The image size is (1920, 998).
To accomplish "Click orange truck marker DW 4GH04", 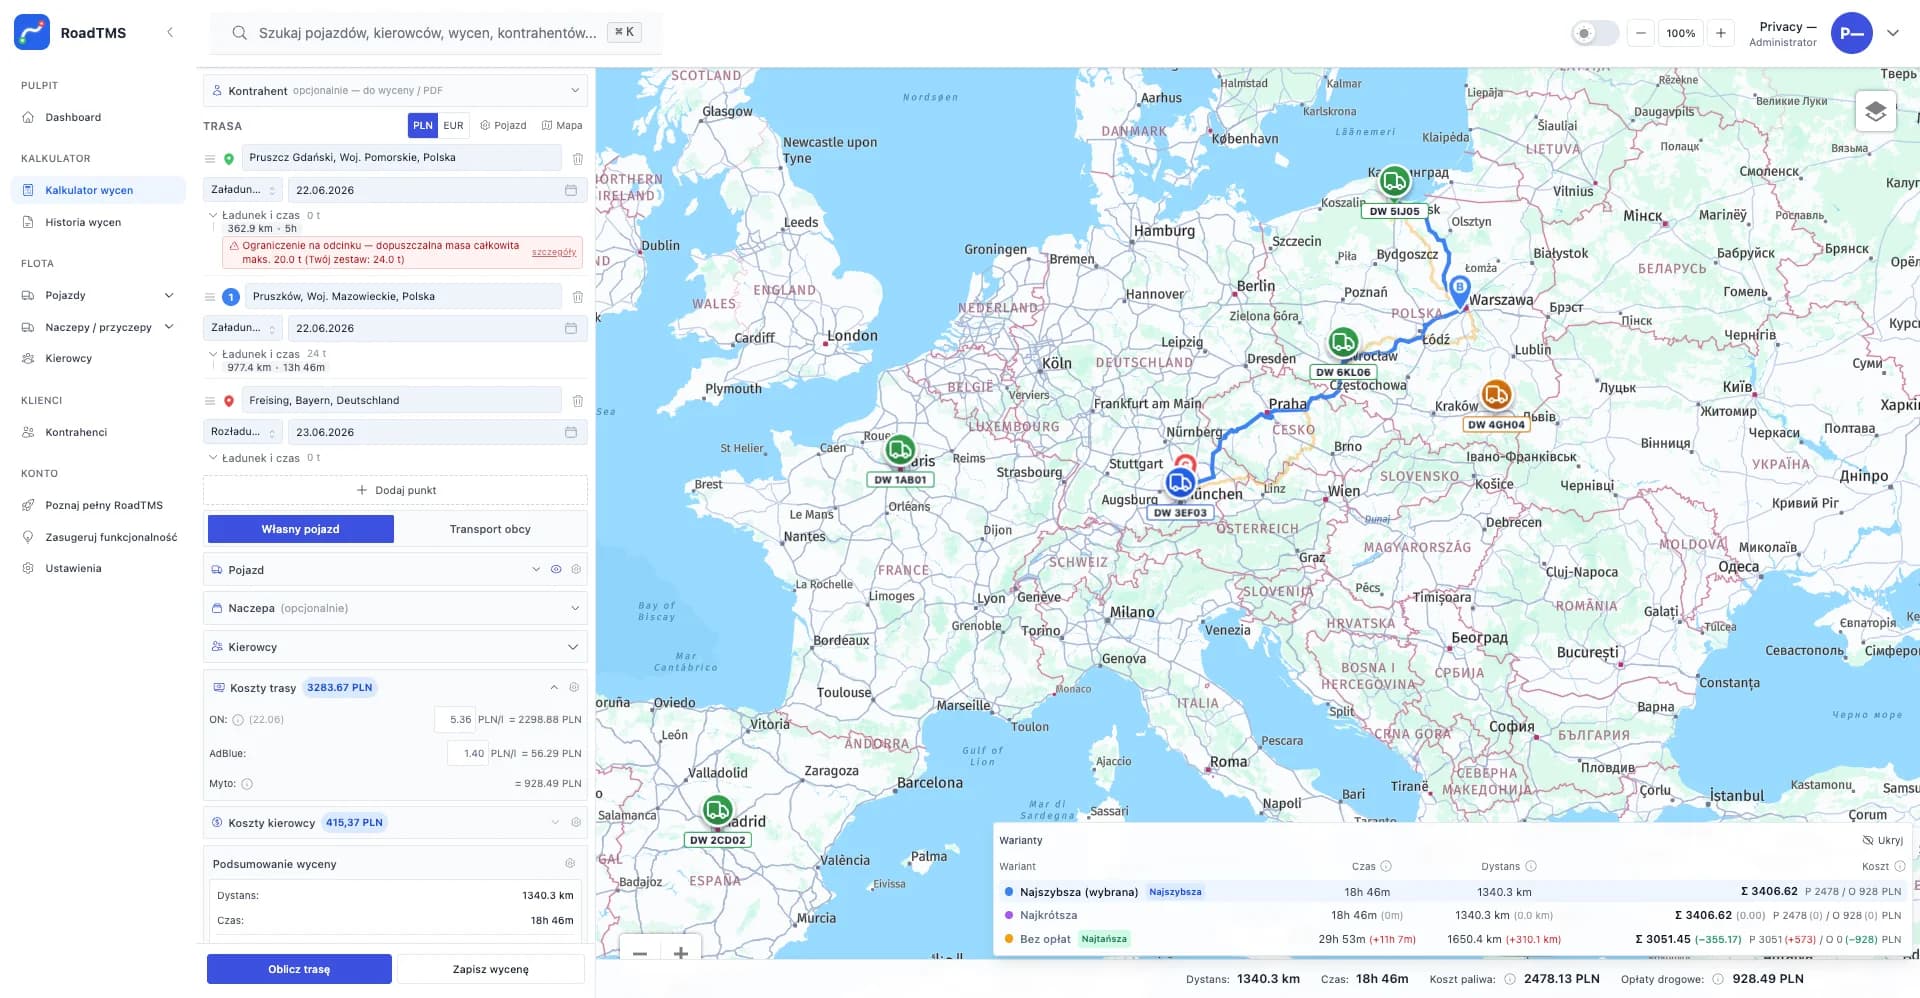I will pyautogui.click(x=1496, y=395).
